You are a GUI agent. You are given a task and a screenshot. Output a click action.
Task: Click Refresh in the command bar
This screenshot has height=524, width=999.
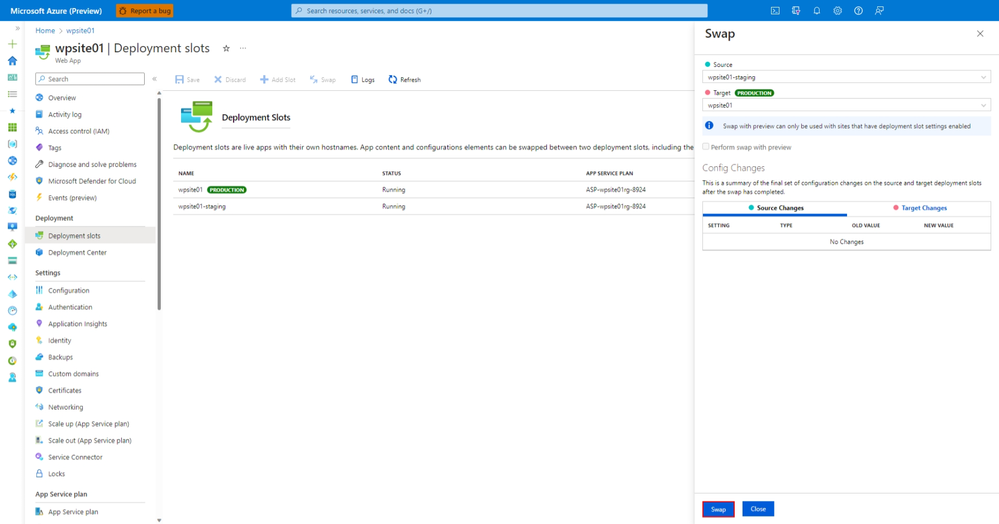point(405,80)
